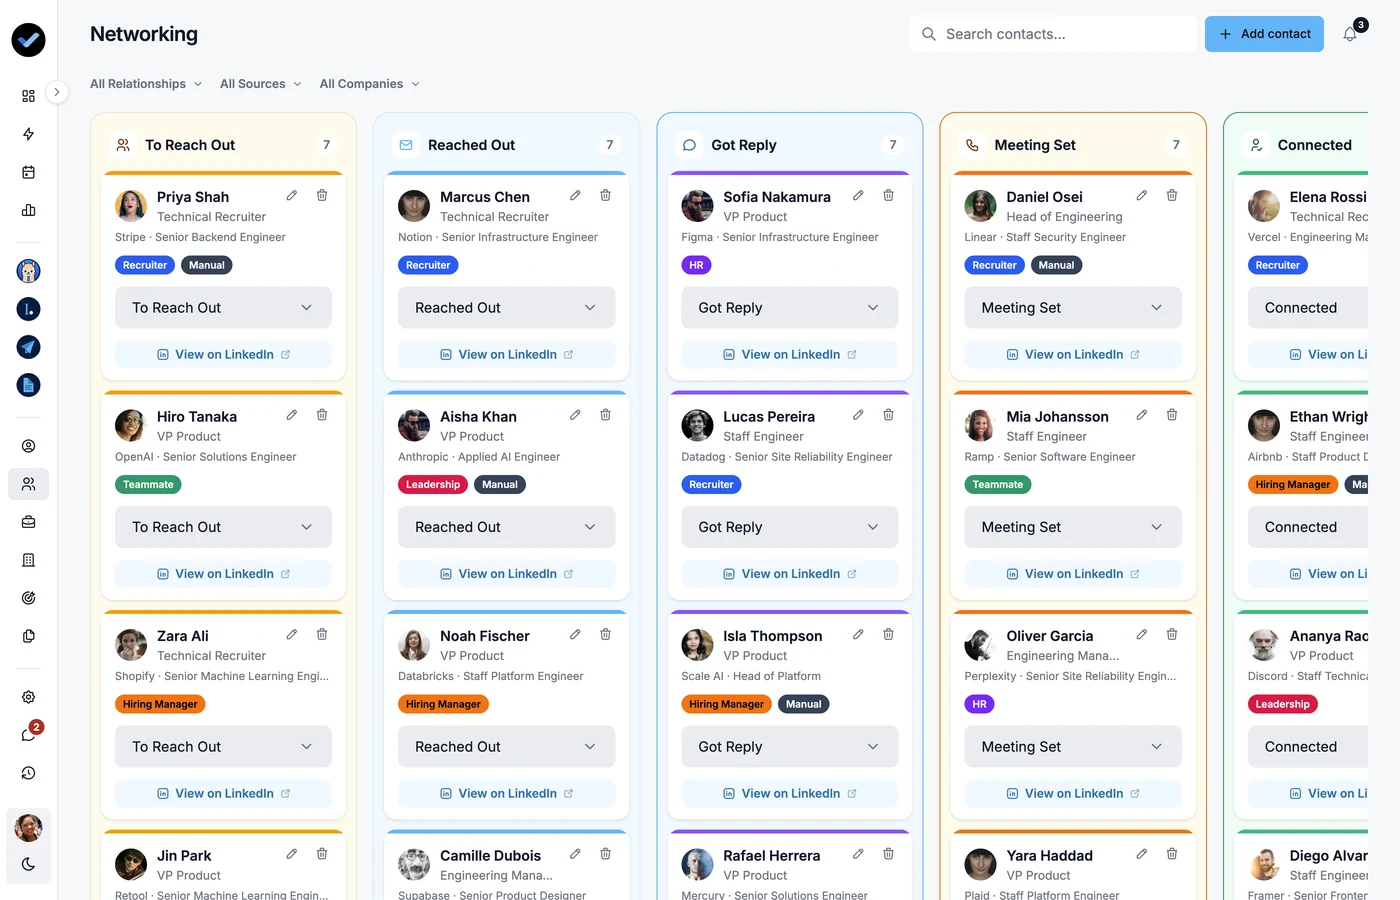Open the history clock sidebar icon
Viewport: 1400px width, 900px height.
pyautogui.click(x=28, y=773)
